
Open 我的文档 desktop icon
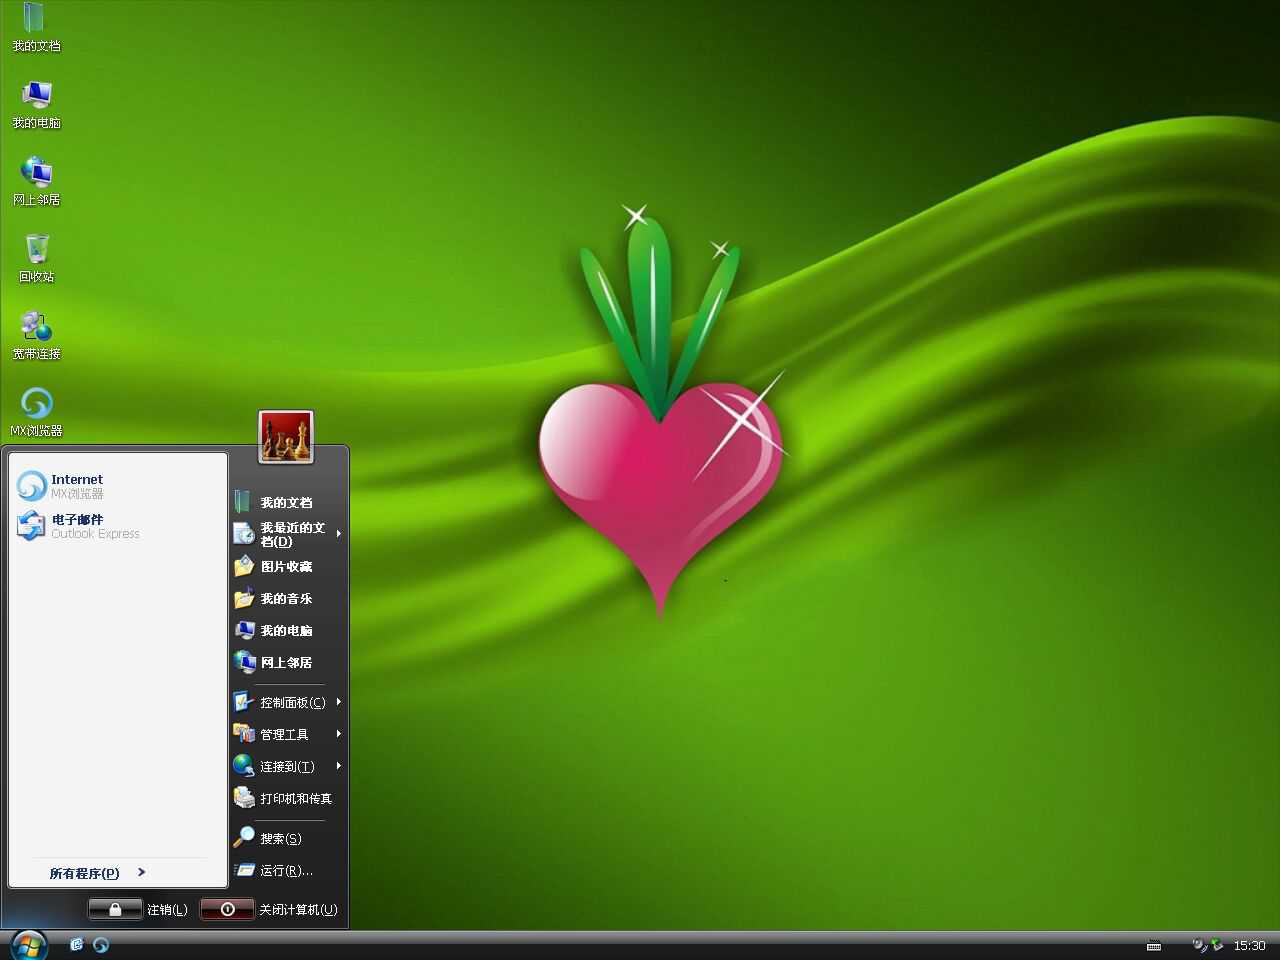click(x=36, y=26)
